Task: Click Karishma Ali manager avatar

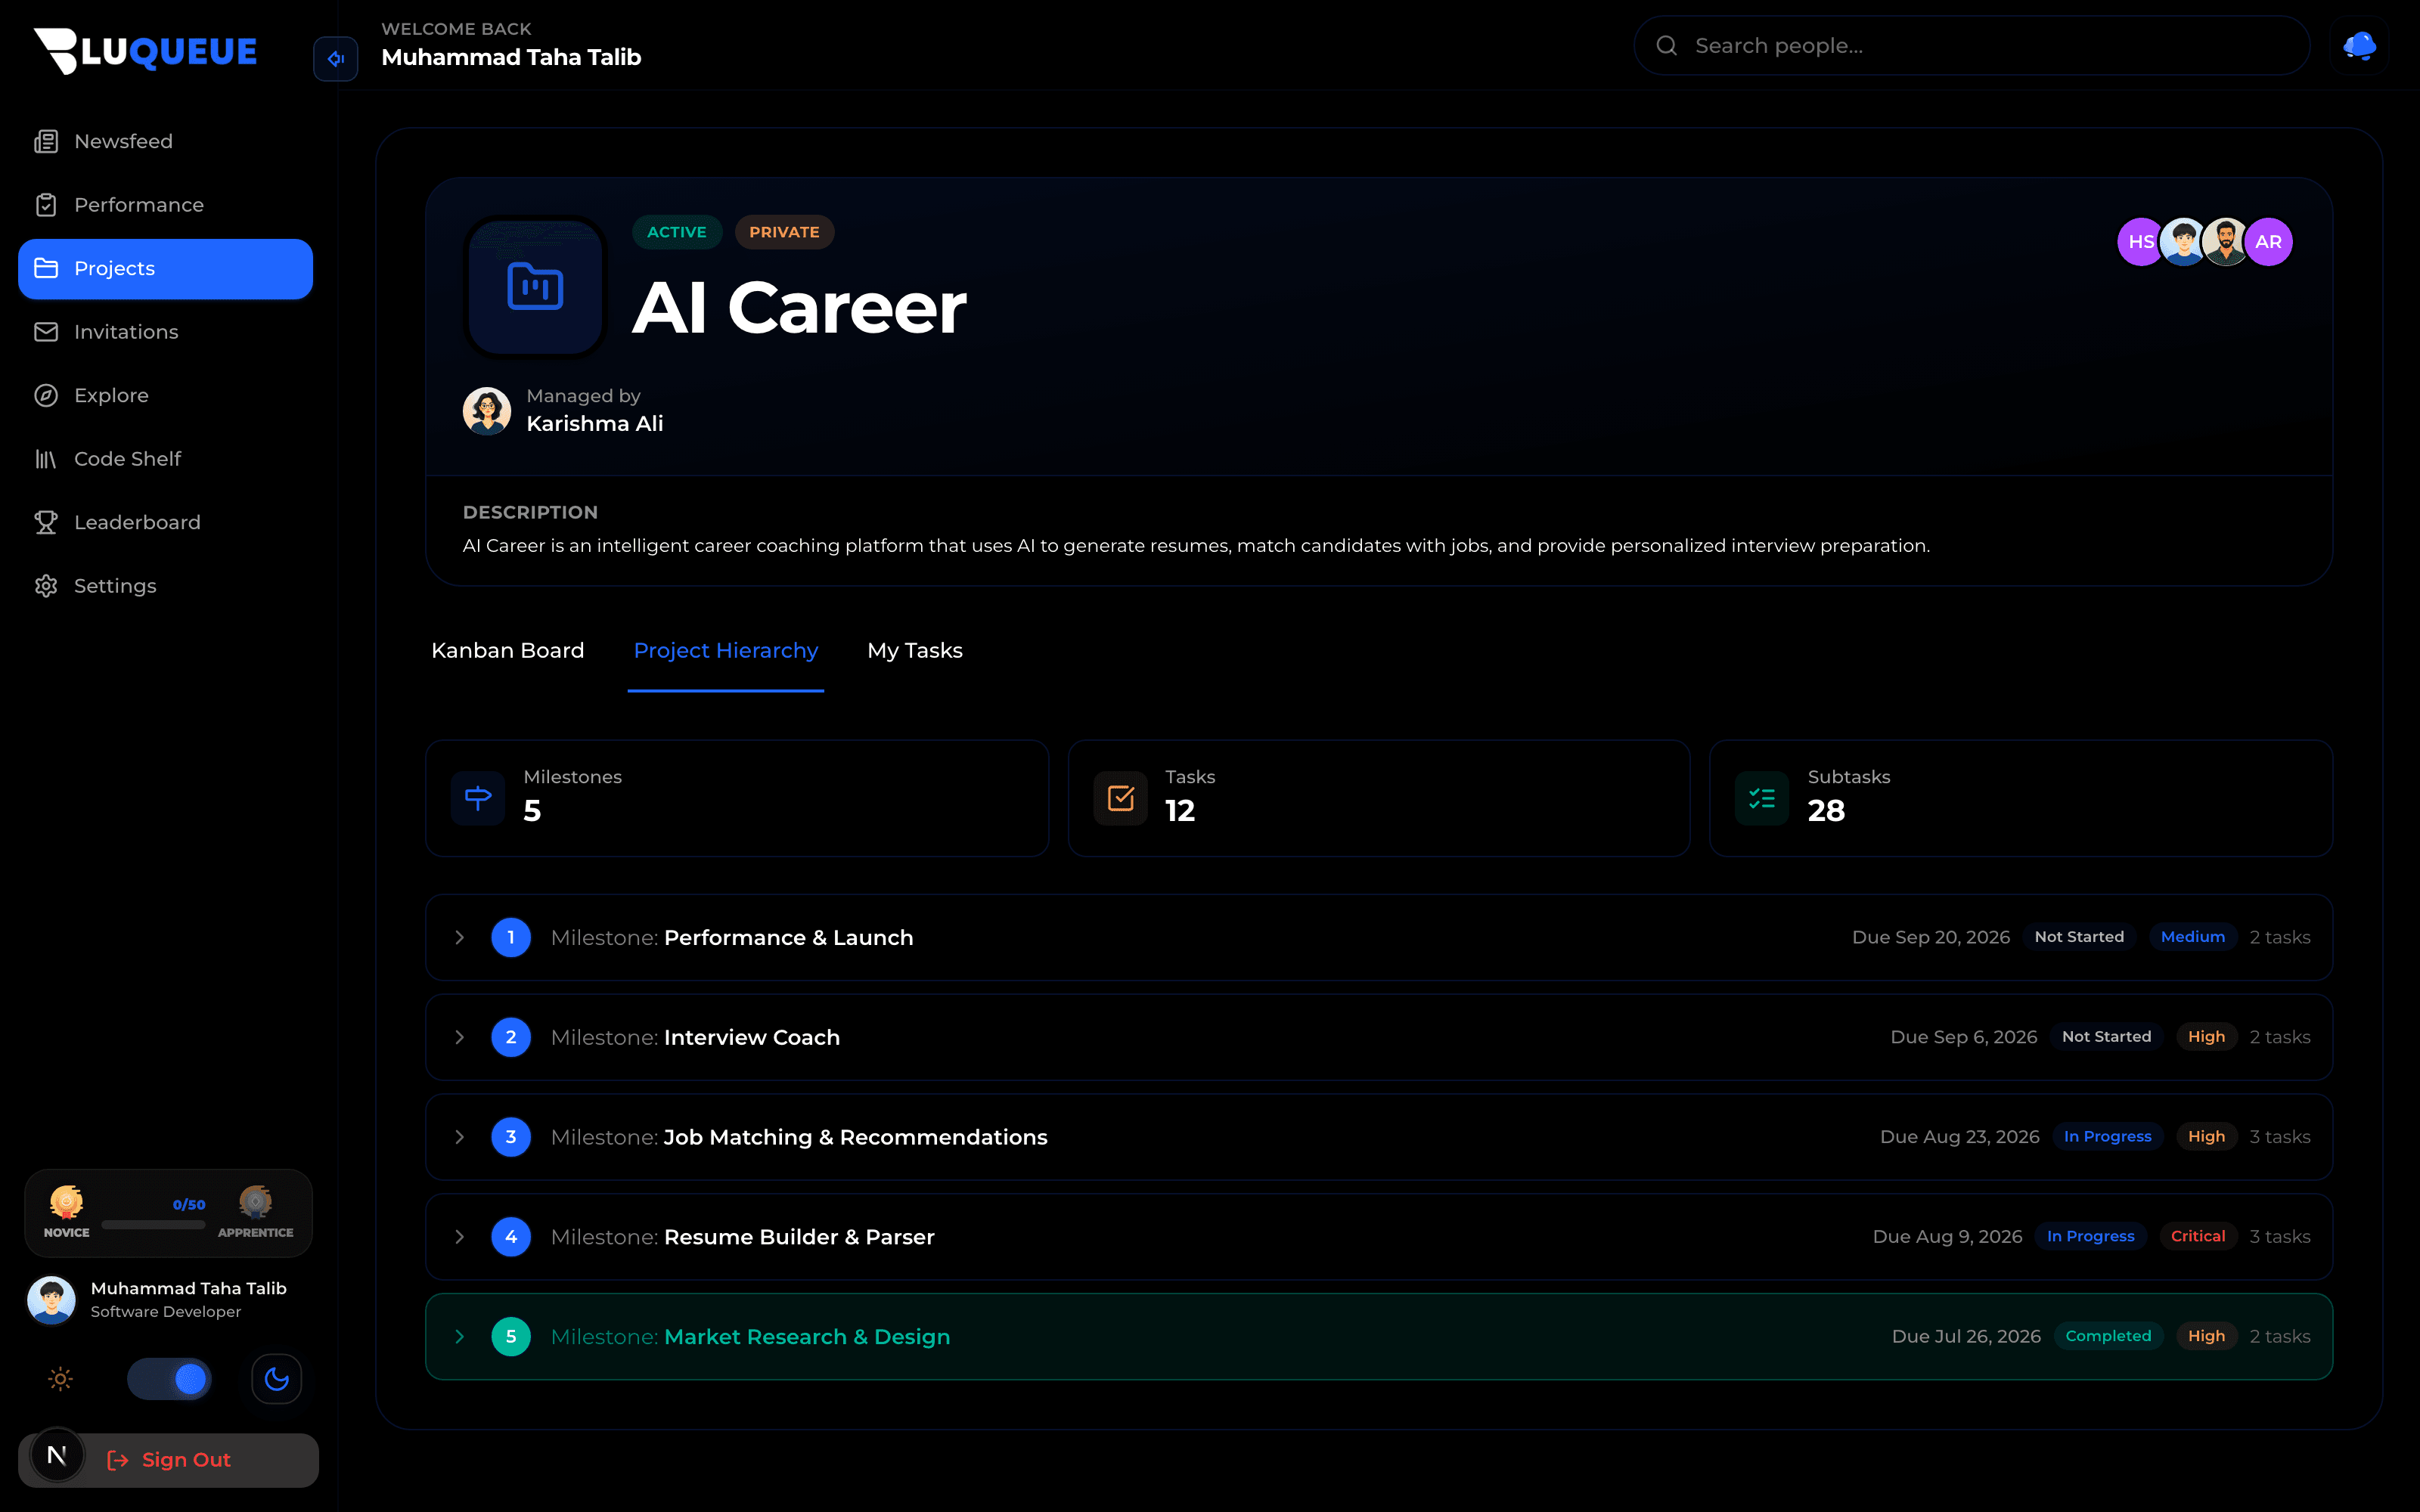Action: 487,411
